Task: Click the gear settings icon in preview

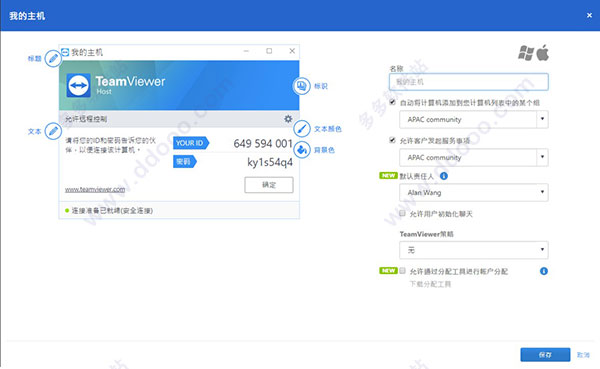Action: point(288,119)
